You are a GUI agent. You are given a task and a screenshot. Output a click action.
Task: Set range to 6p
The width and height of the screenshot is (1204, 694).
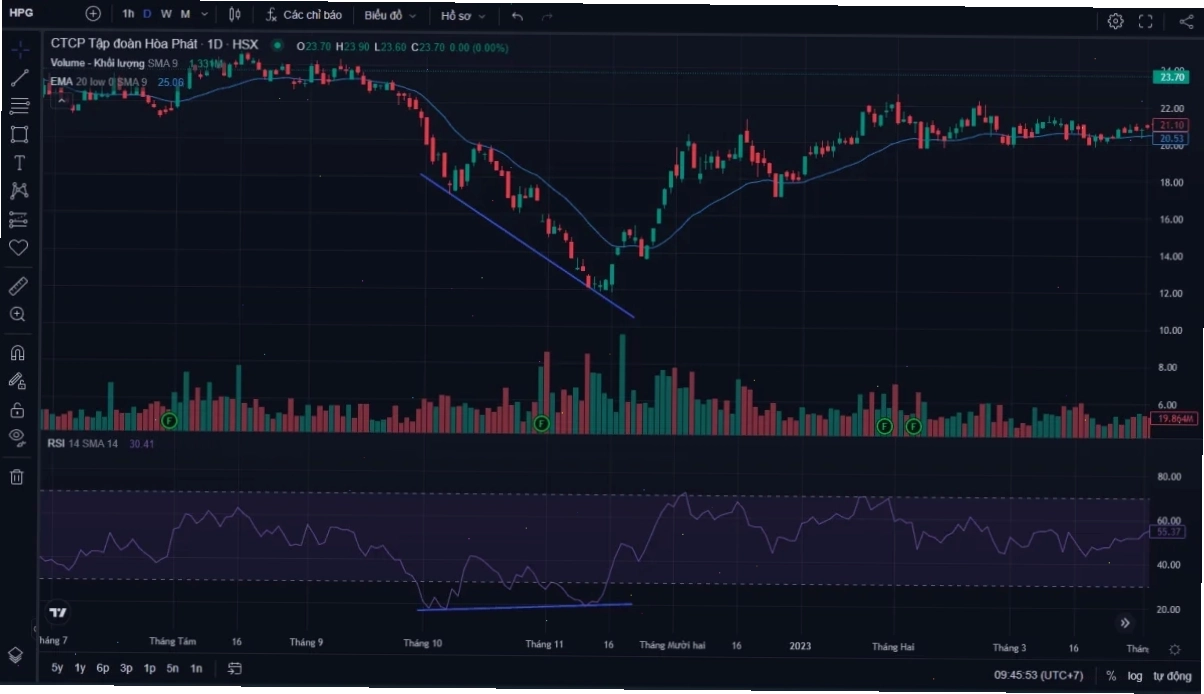103,668
